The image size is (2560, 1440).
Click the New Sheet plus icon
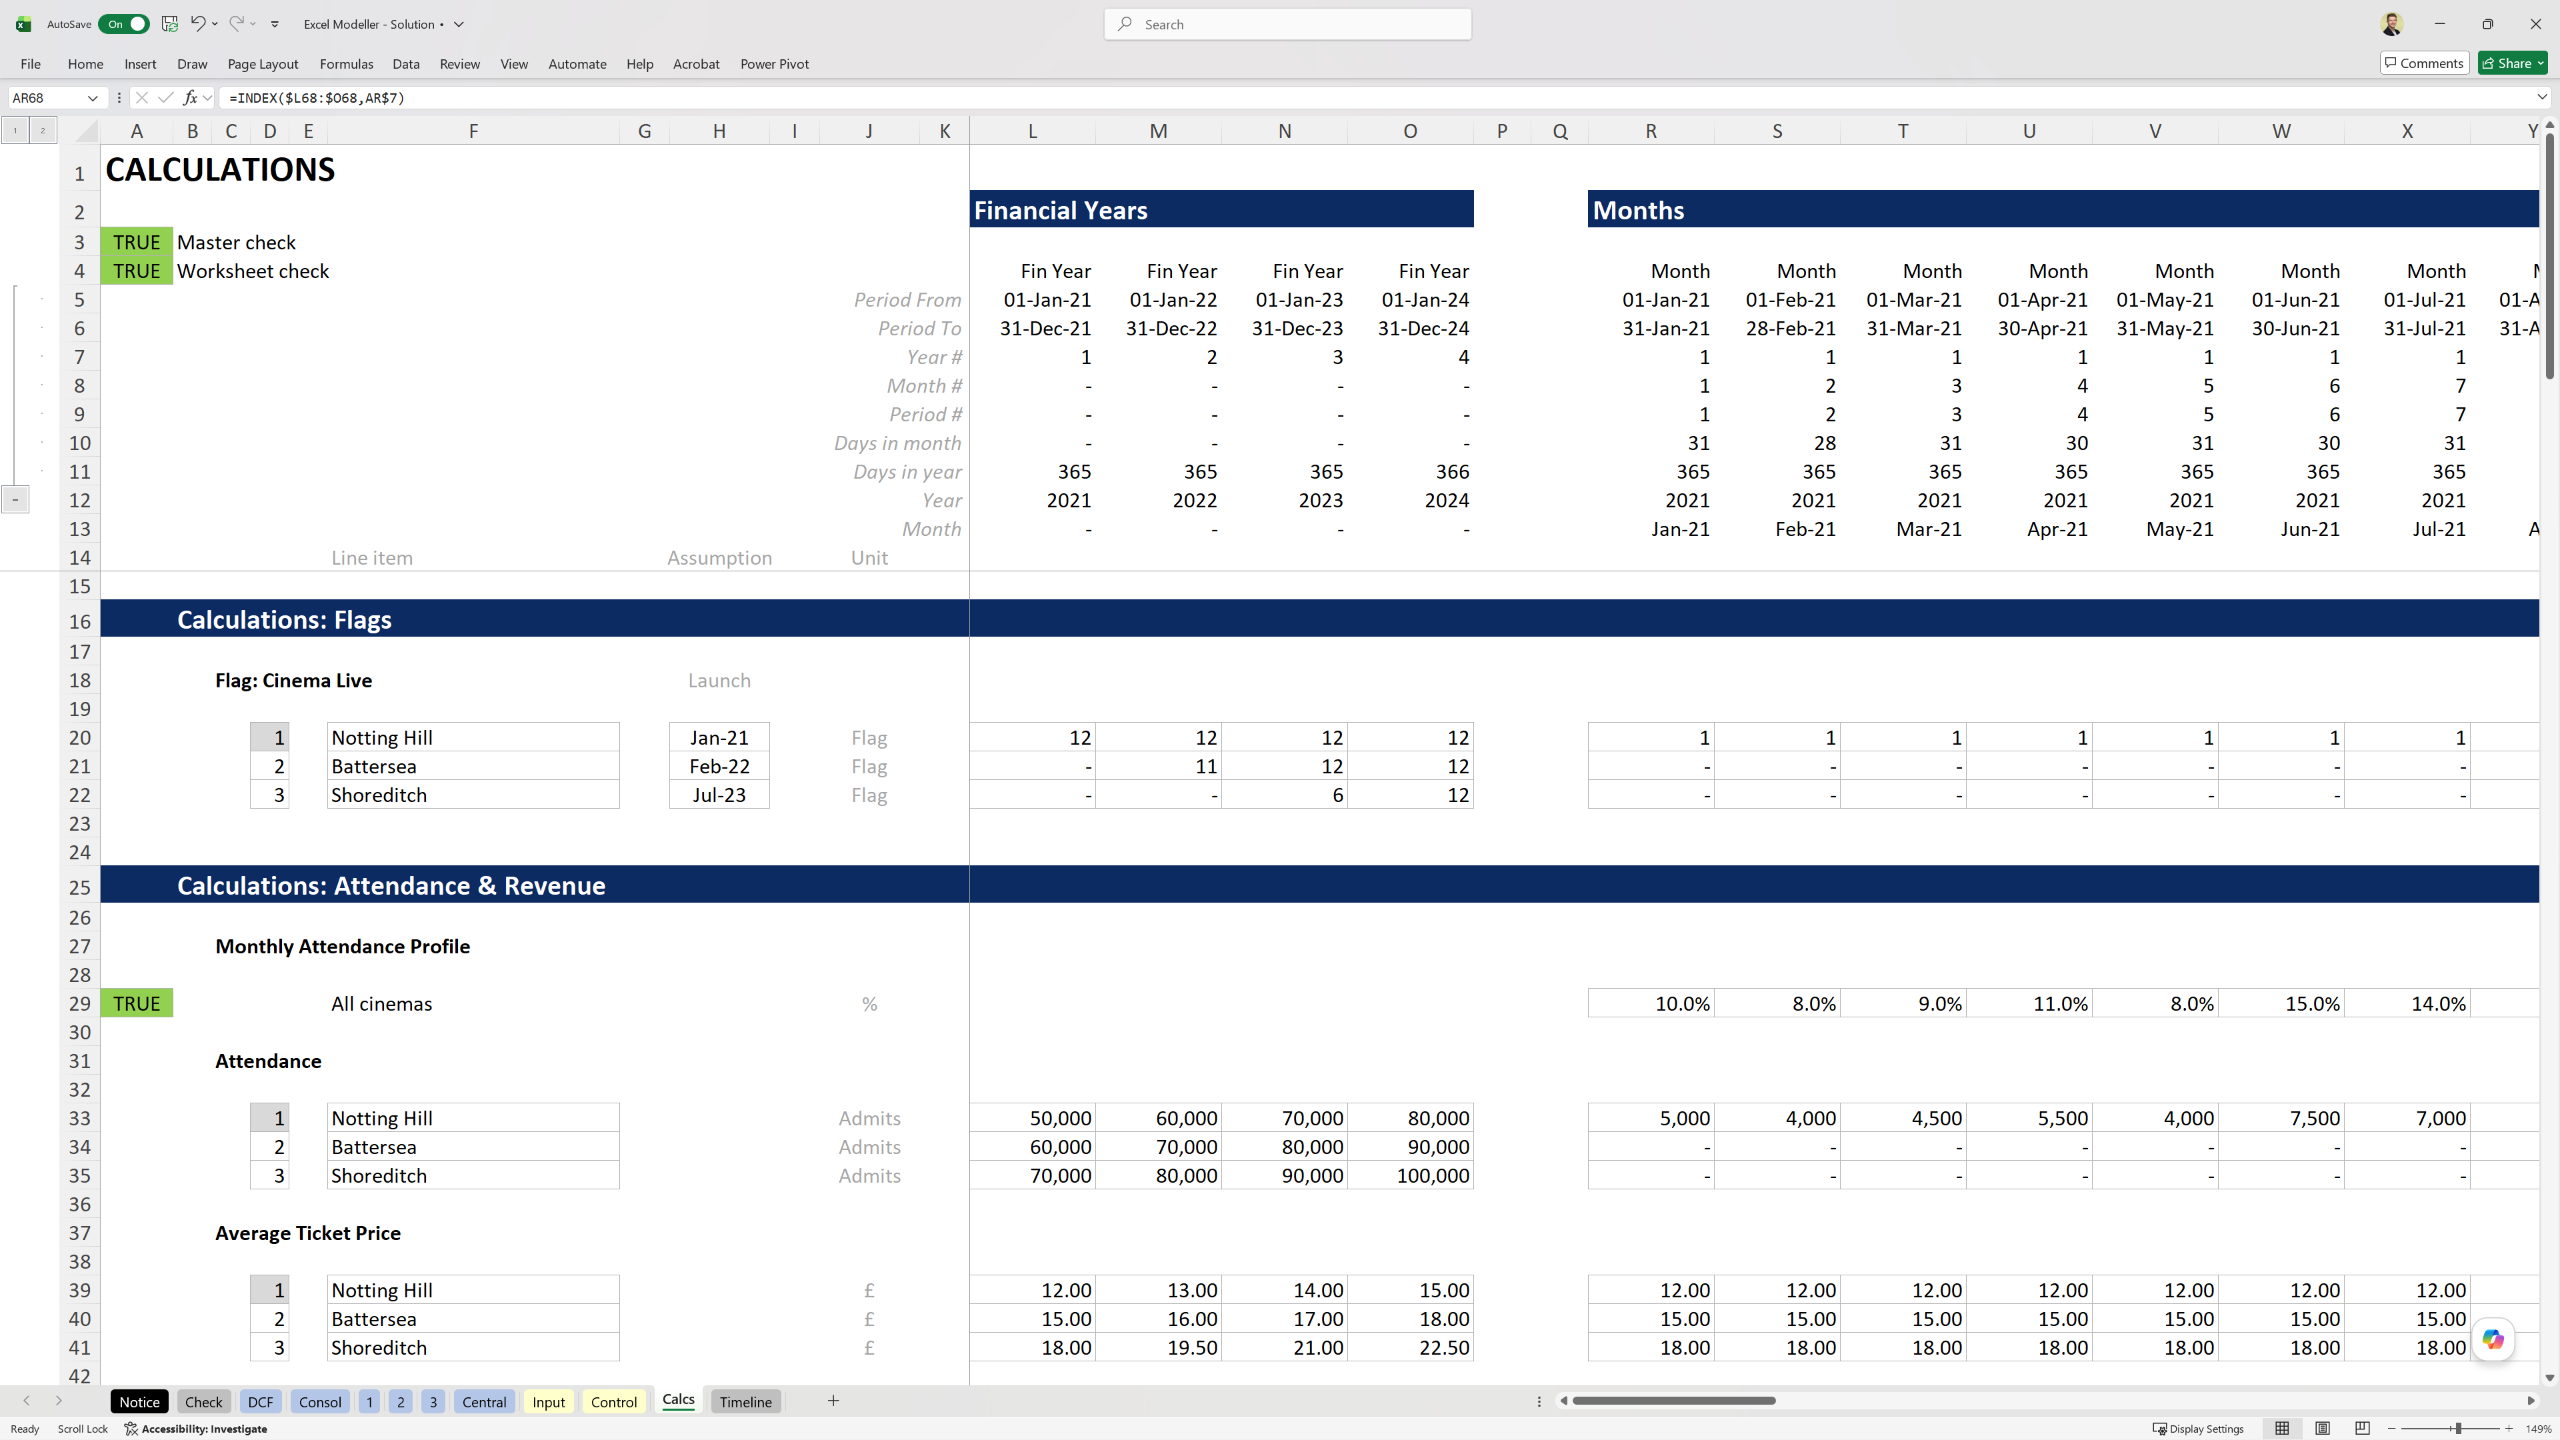click(833, 1401)
